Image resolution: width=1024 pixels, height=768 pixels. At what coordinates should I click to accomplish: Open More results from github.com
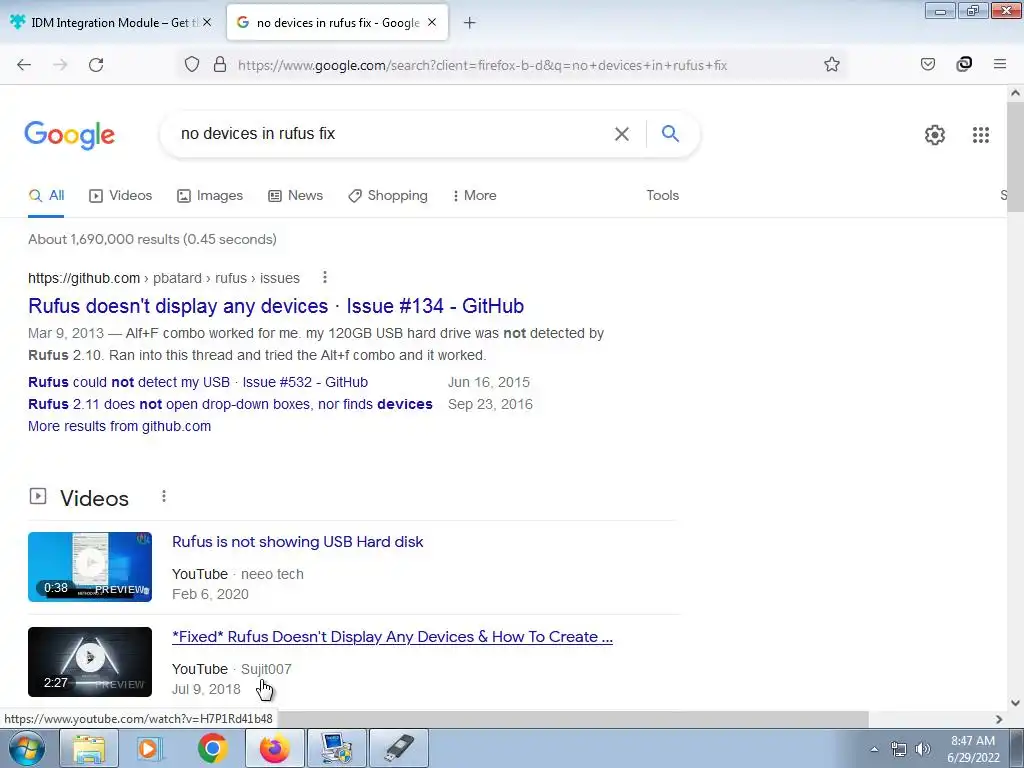tap(120, 426)
